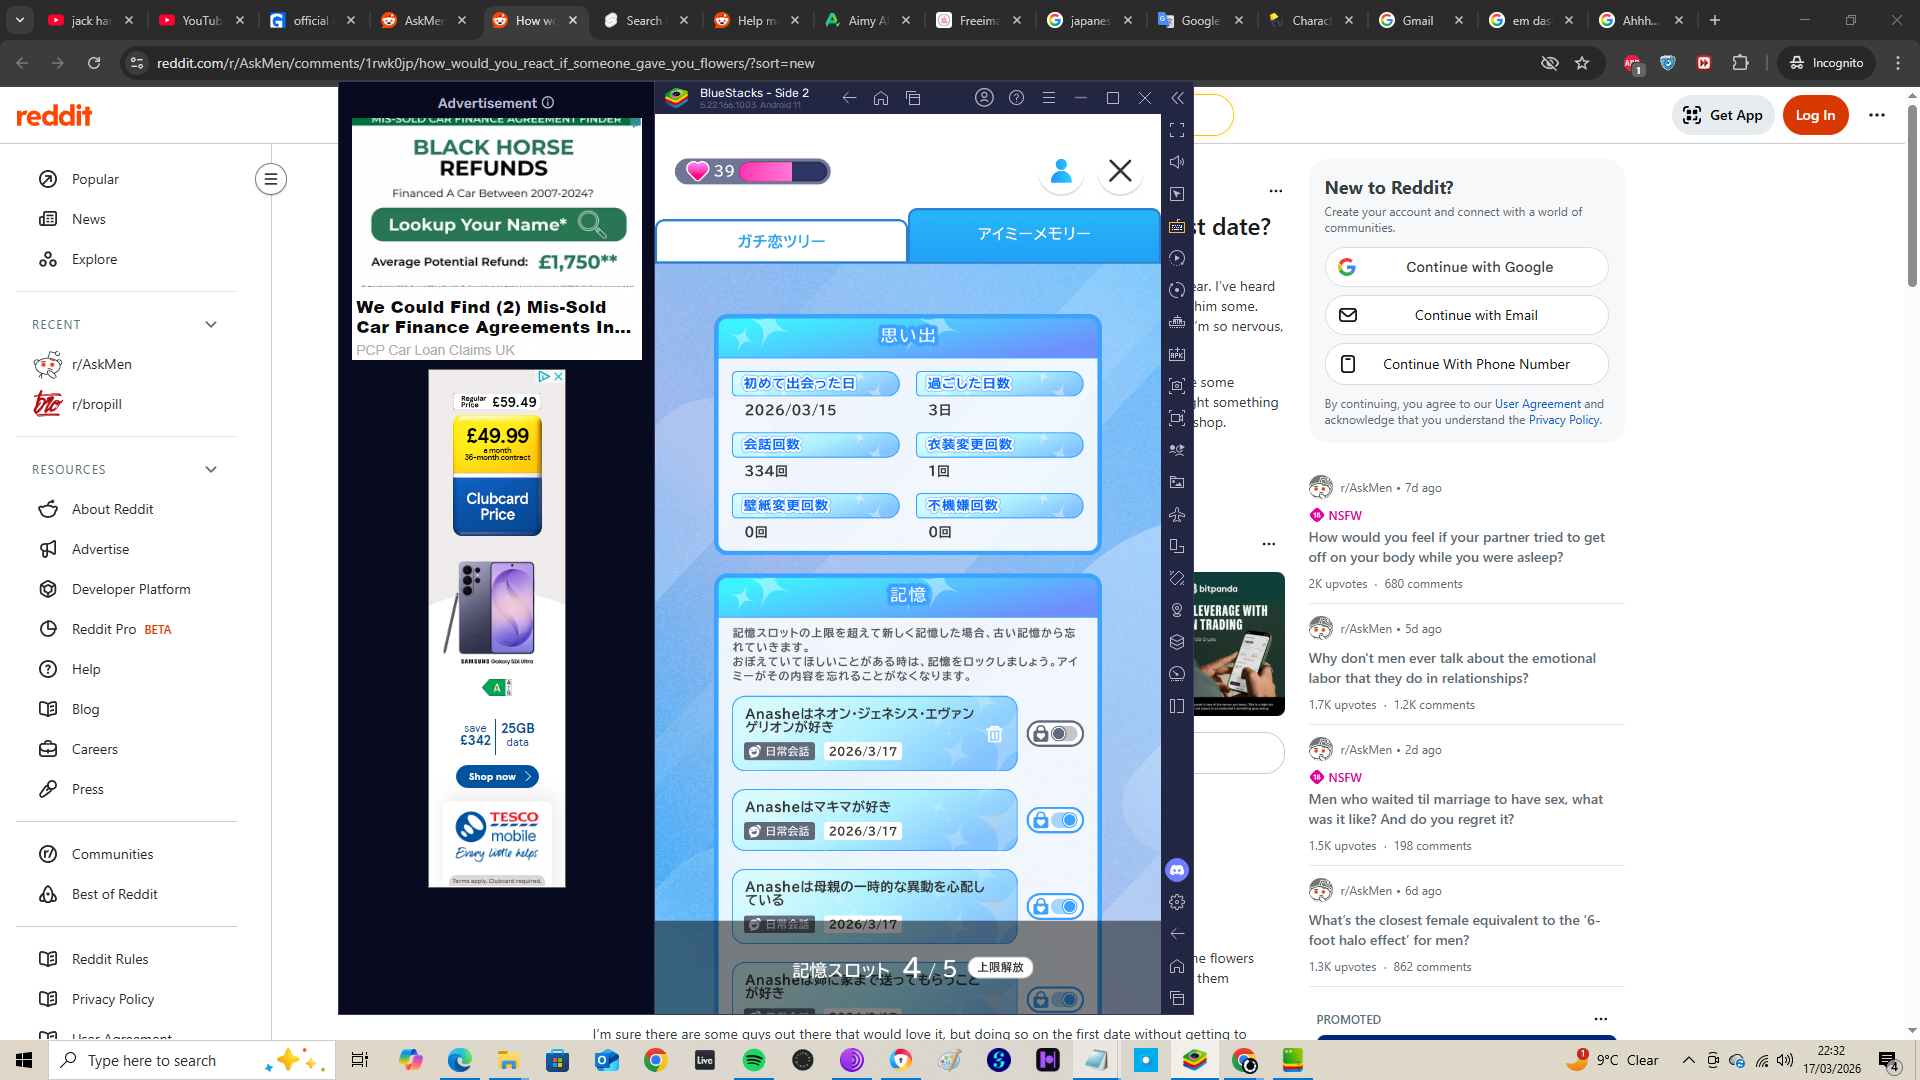Start BlueStacks screen recording icon
Screen dimensions: 1920x1080
1177,418
